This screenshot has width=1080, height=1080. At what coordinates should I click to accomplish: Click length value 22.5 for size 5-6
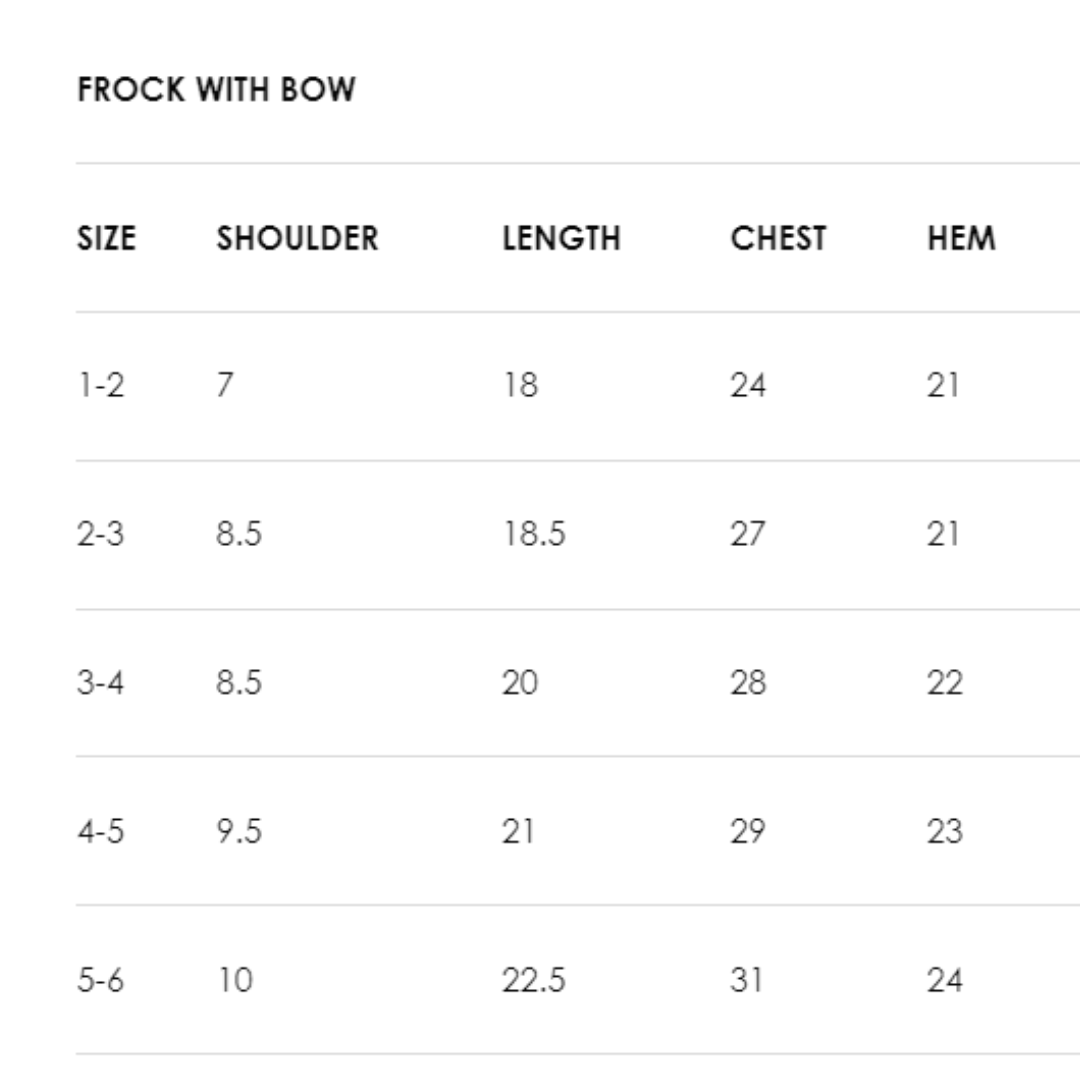(533, 980)
